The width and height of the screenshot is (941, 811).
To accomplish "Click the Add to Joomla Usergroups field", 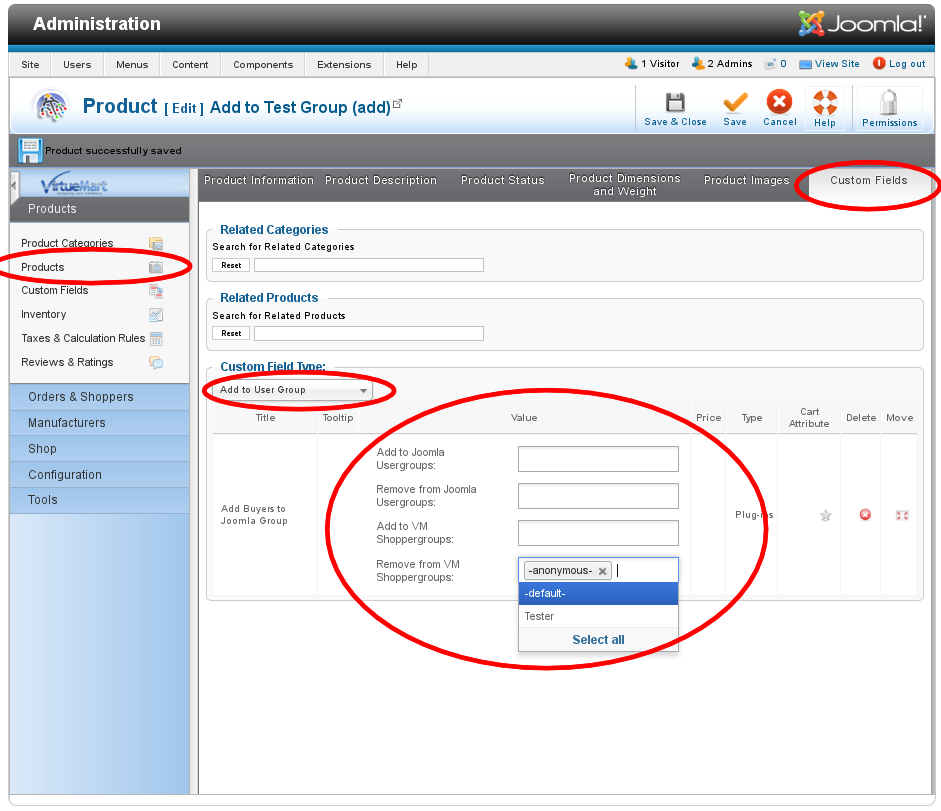I will [598, 459].
